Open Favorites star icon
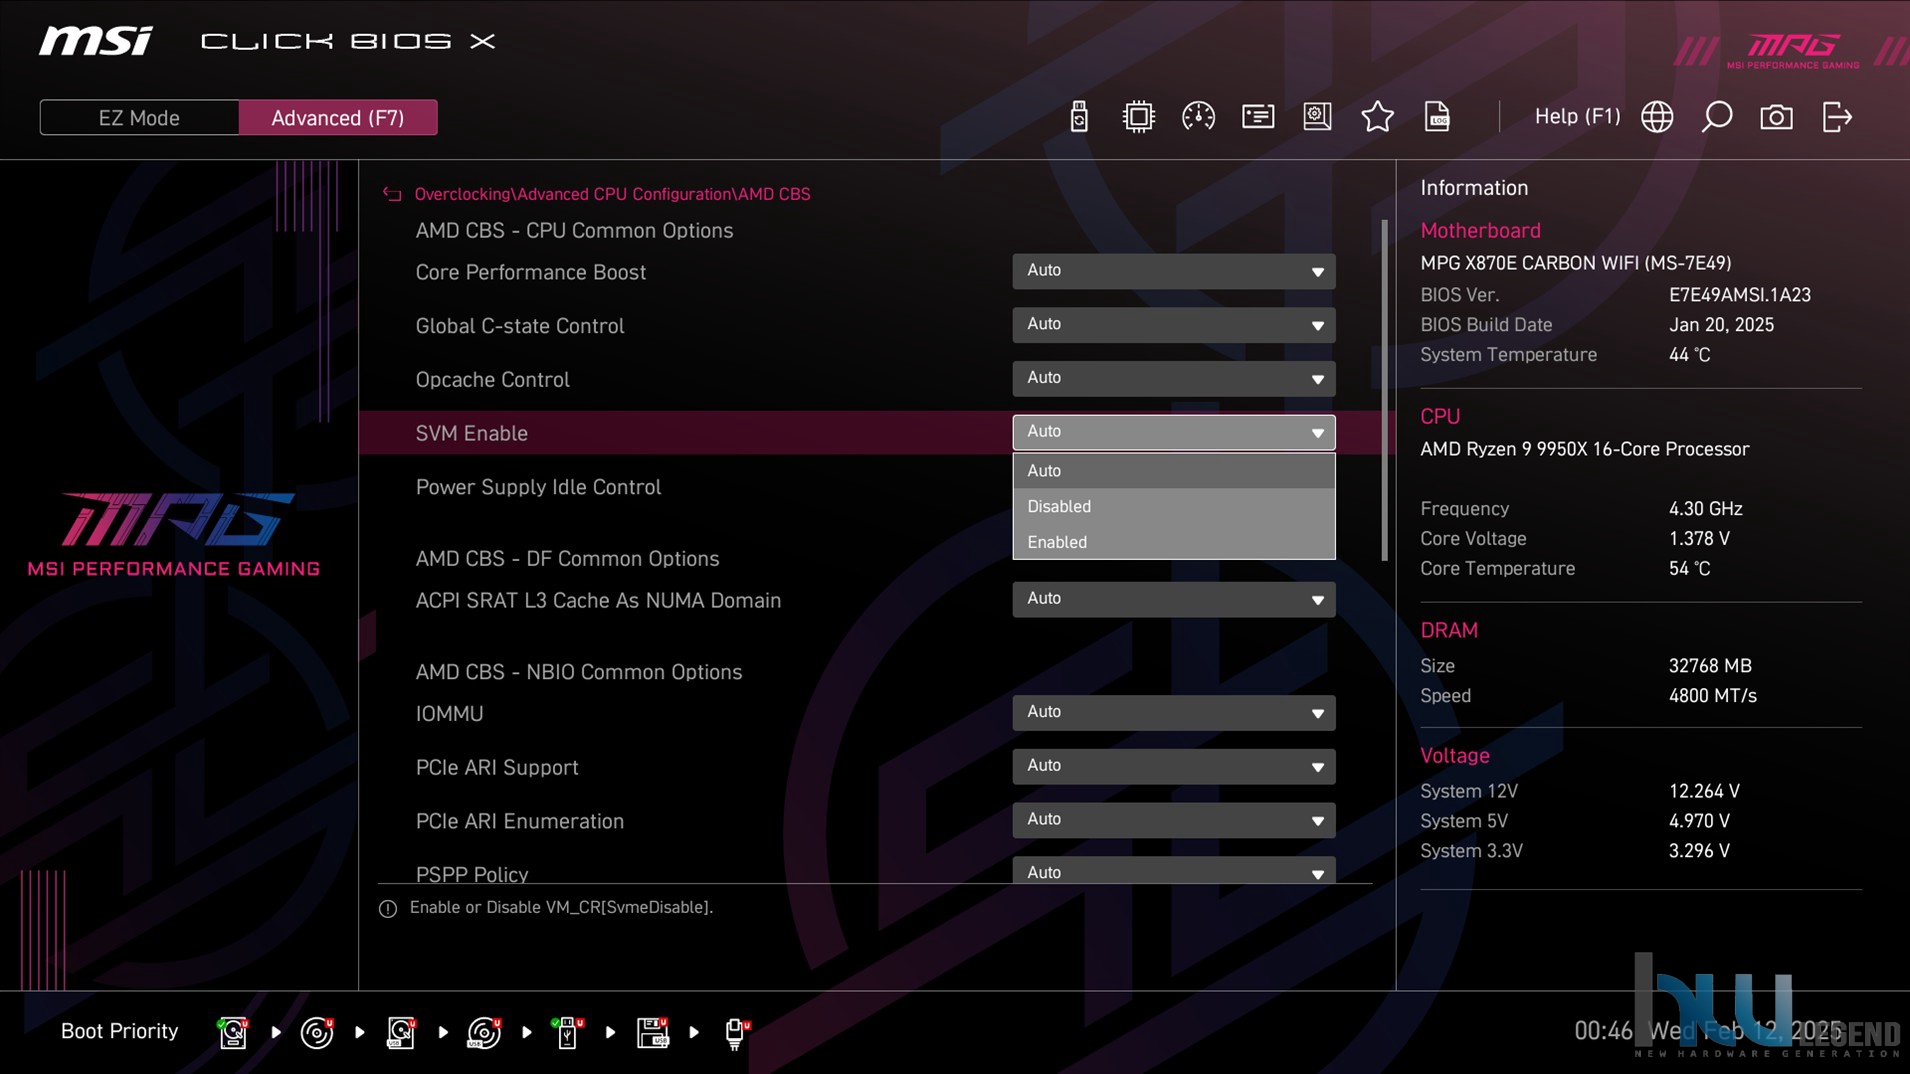The image size is (1910, 1074). click(1377, 117)
